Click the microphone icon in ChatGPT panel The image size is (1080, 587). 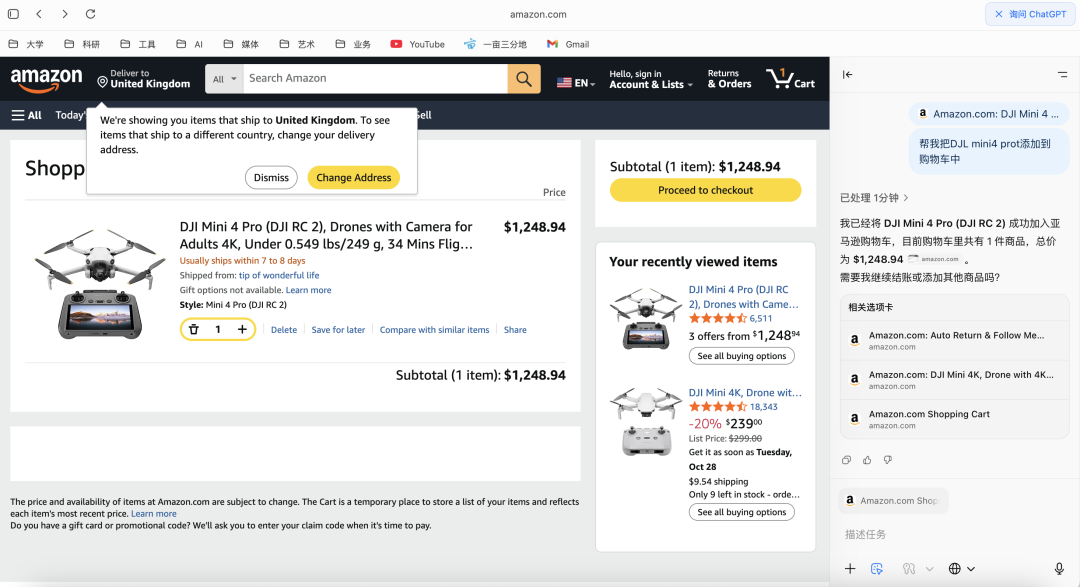coord(1059,569)
